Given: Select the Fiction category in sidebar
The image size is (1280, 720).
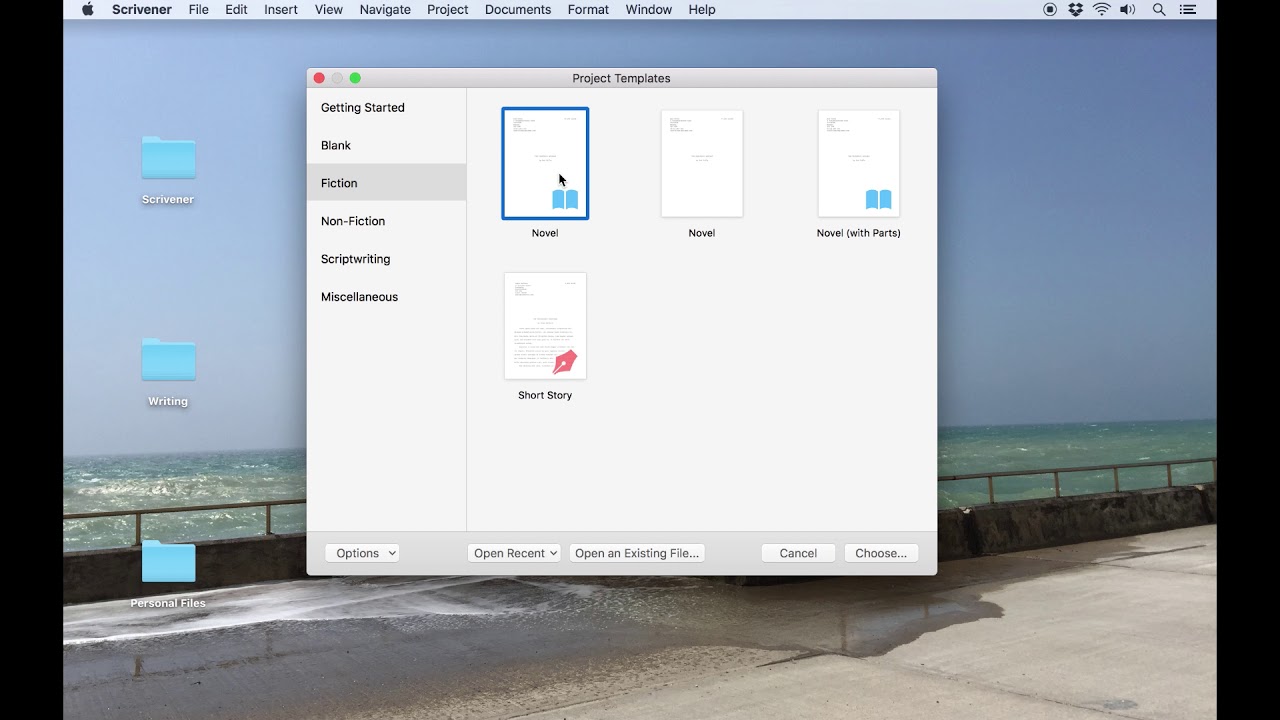Looking at the screenshot, I should coord(386,183).
